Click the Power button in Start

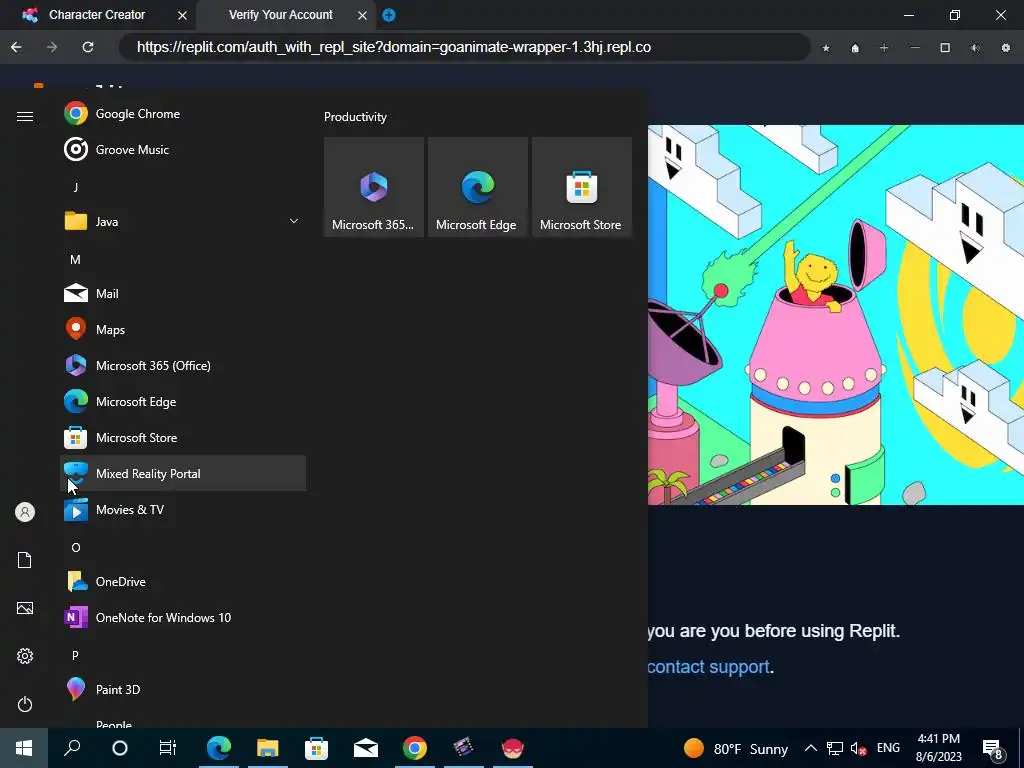(x=25, y=704)
